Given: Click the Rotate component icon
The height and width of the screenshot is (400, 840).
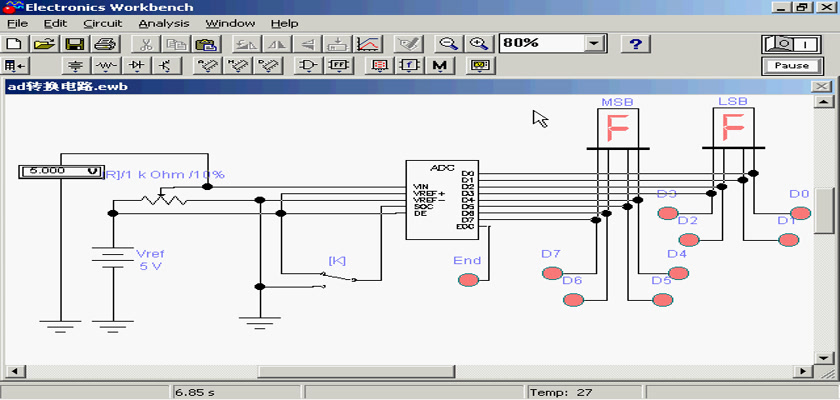Looking at the screenshot, I should [x=246, y=44].
